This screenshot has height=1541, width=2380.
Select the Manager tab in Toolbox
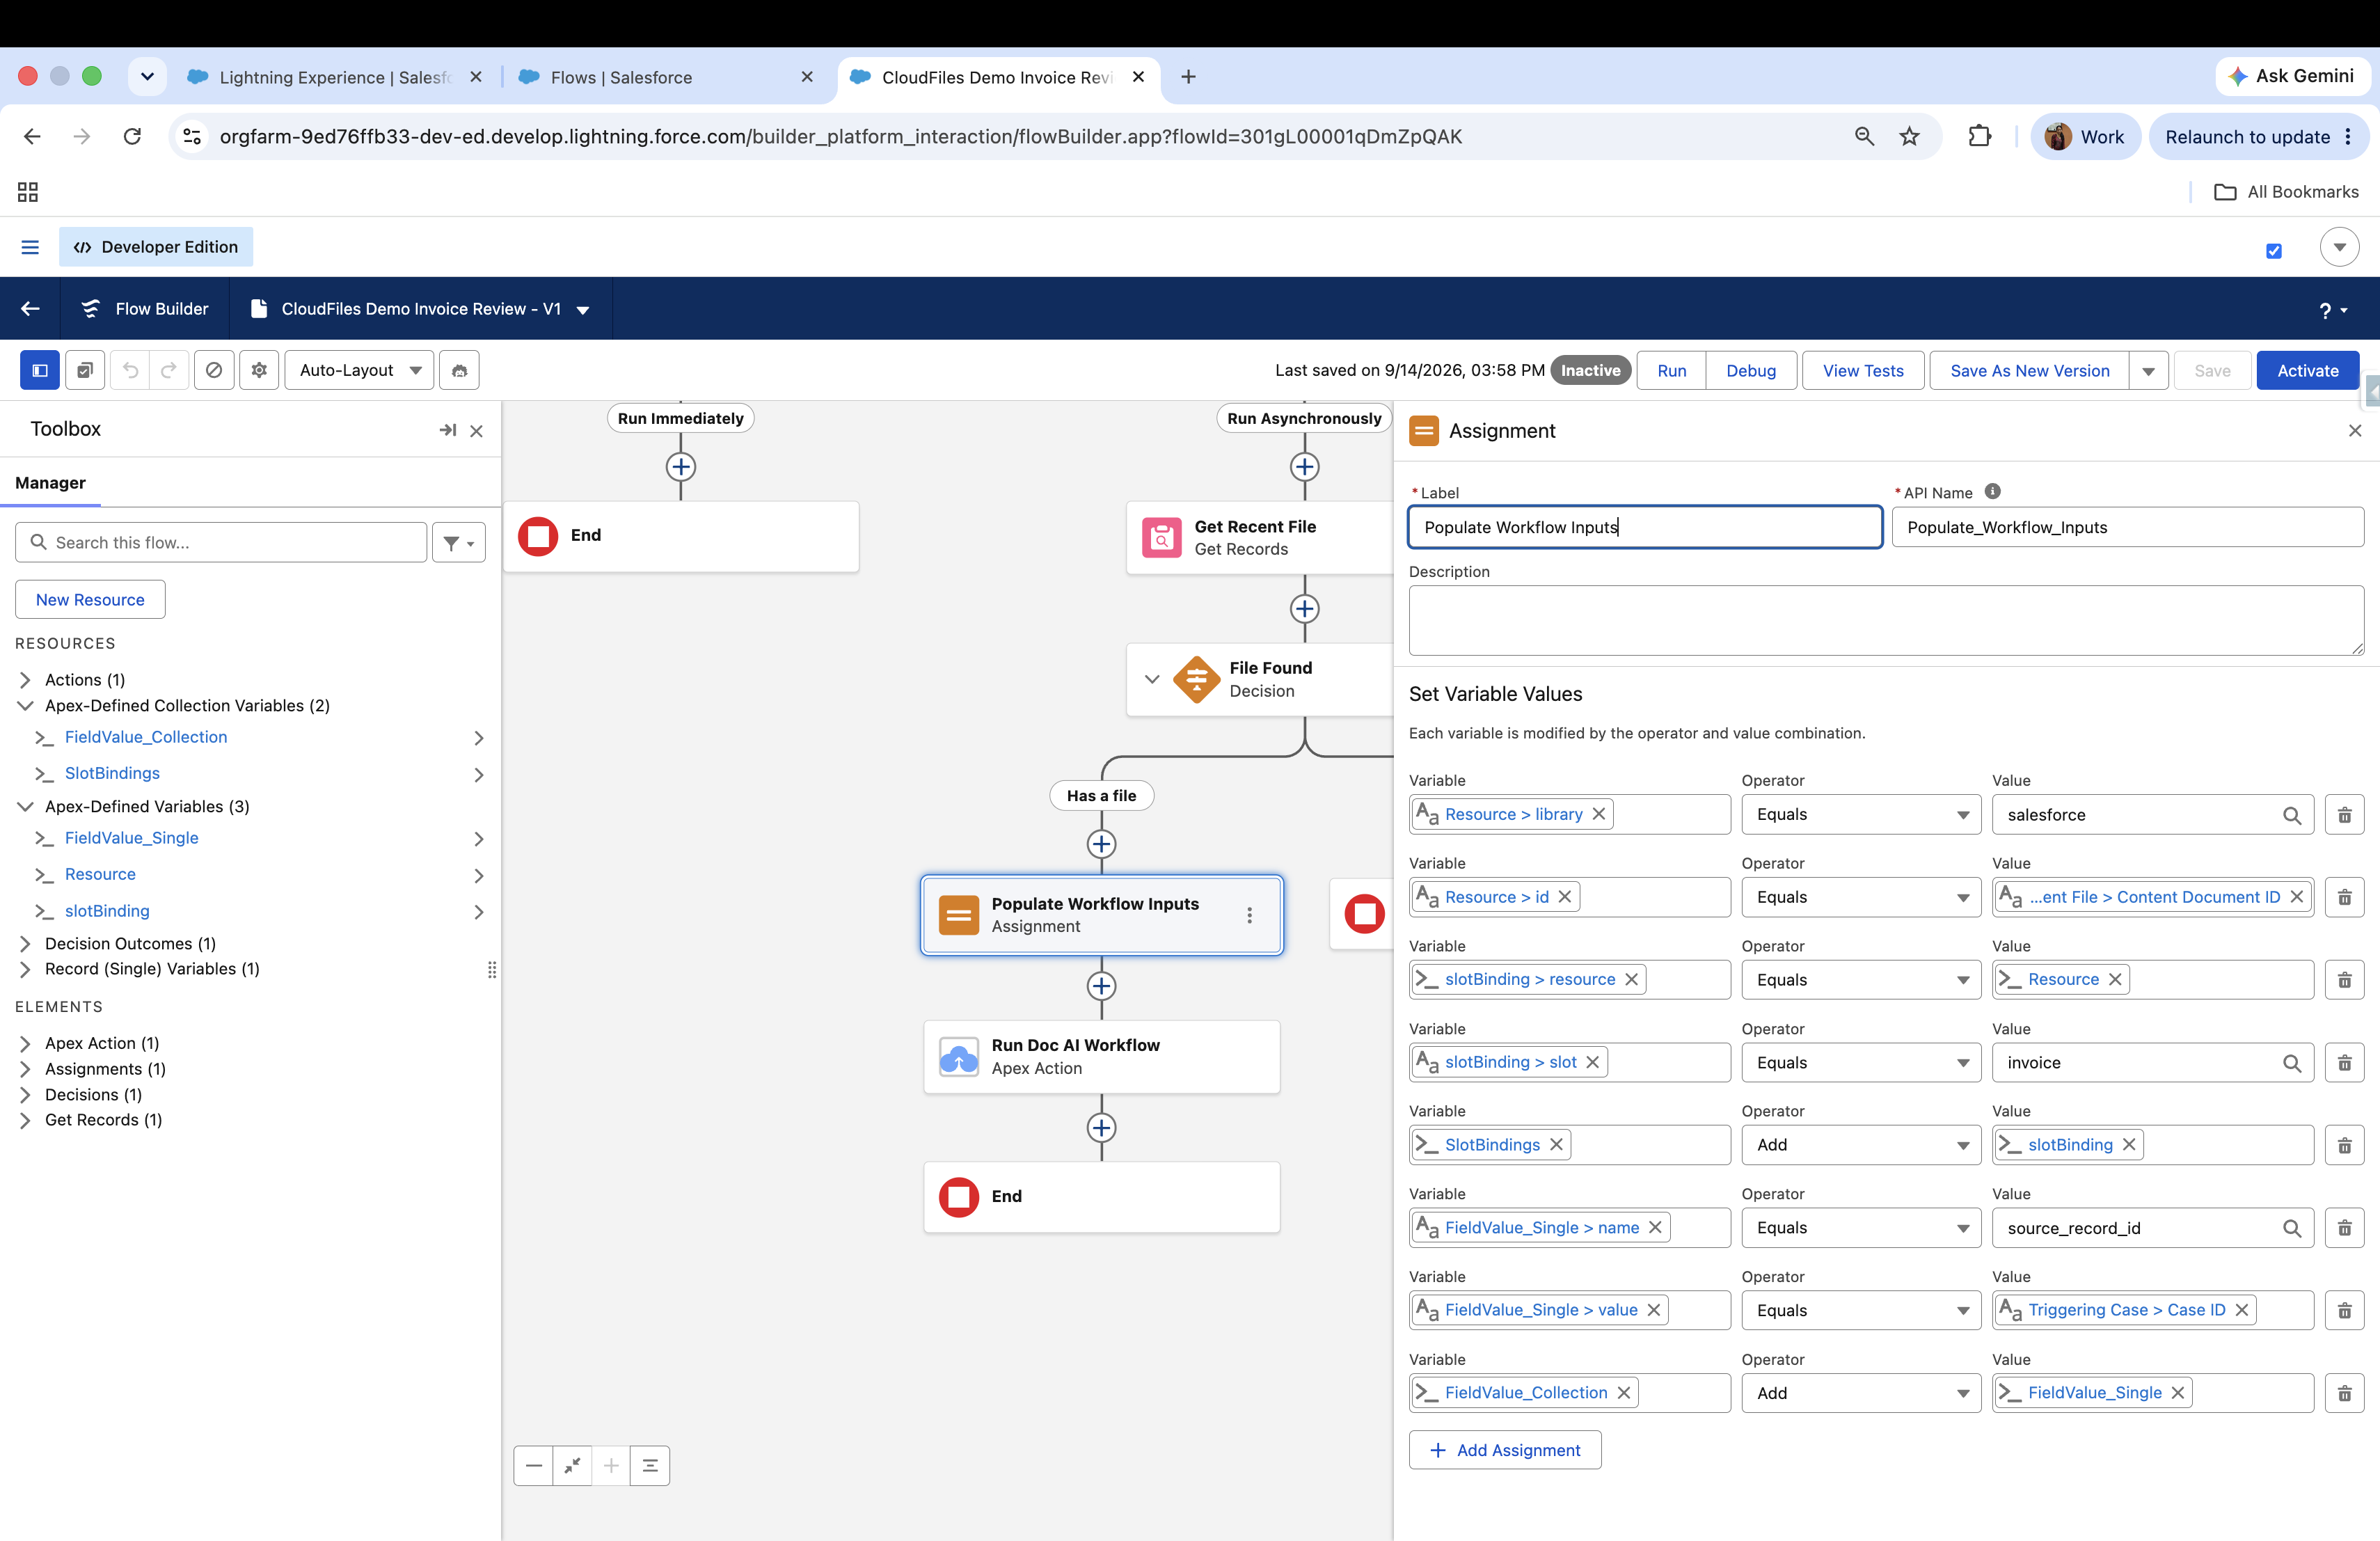(x=50, y=483)
